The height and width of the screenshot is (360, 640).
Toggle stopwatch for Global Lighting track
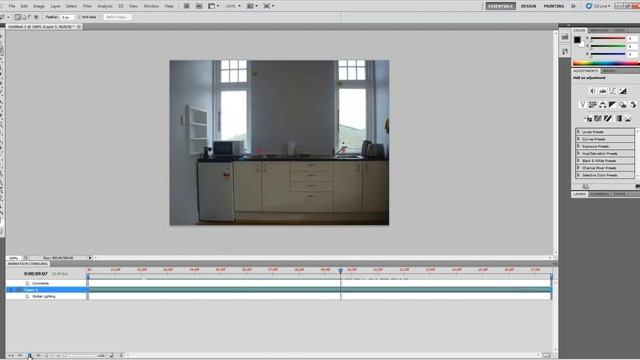tap(27, 296)
